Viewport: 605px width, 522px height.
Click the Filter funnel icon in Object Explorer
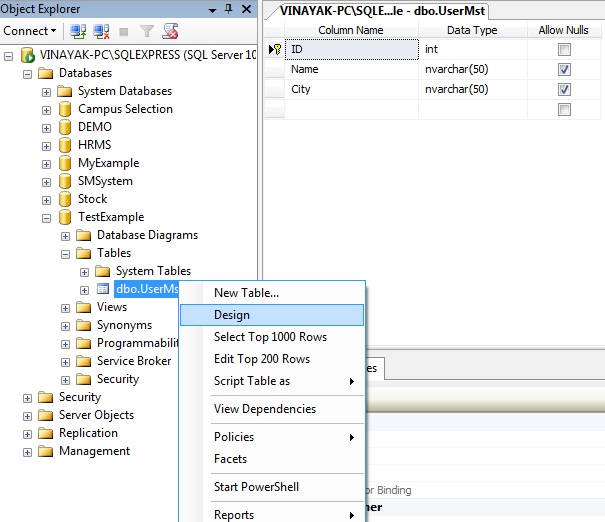click(x=147, y=31)
